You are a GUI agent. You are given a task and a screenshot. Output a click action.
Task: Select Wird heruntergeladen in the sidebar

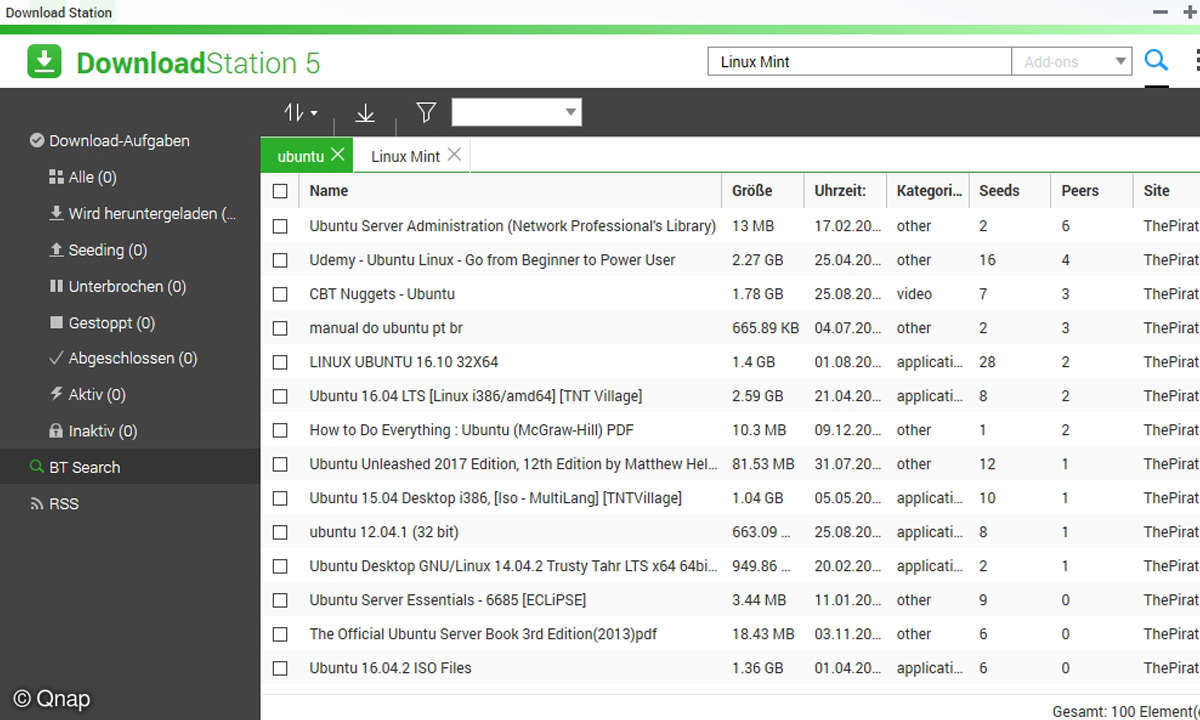coord(142,213)
